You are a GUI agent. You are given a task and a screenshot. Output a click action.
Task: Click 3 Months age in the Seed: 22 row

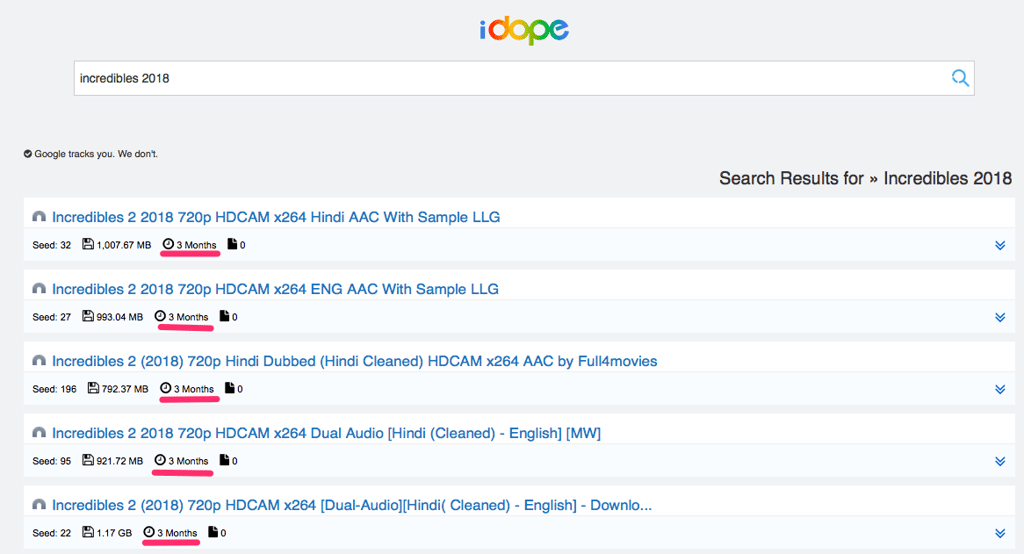[177, 533]
